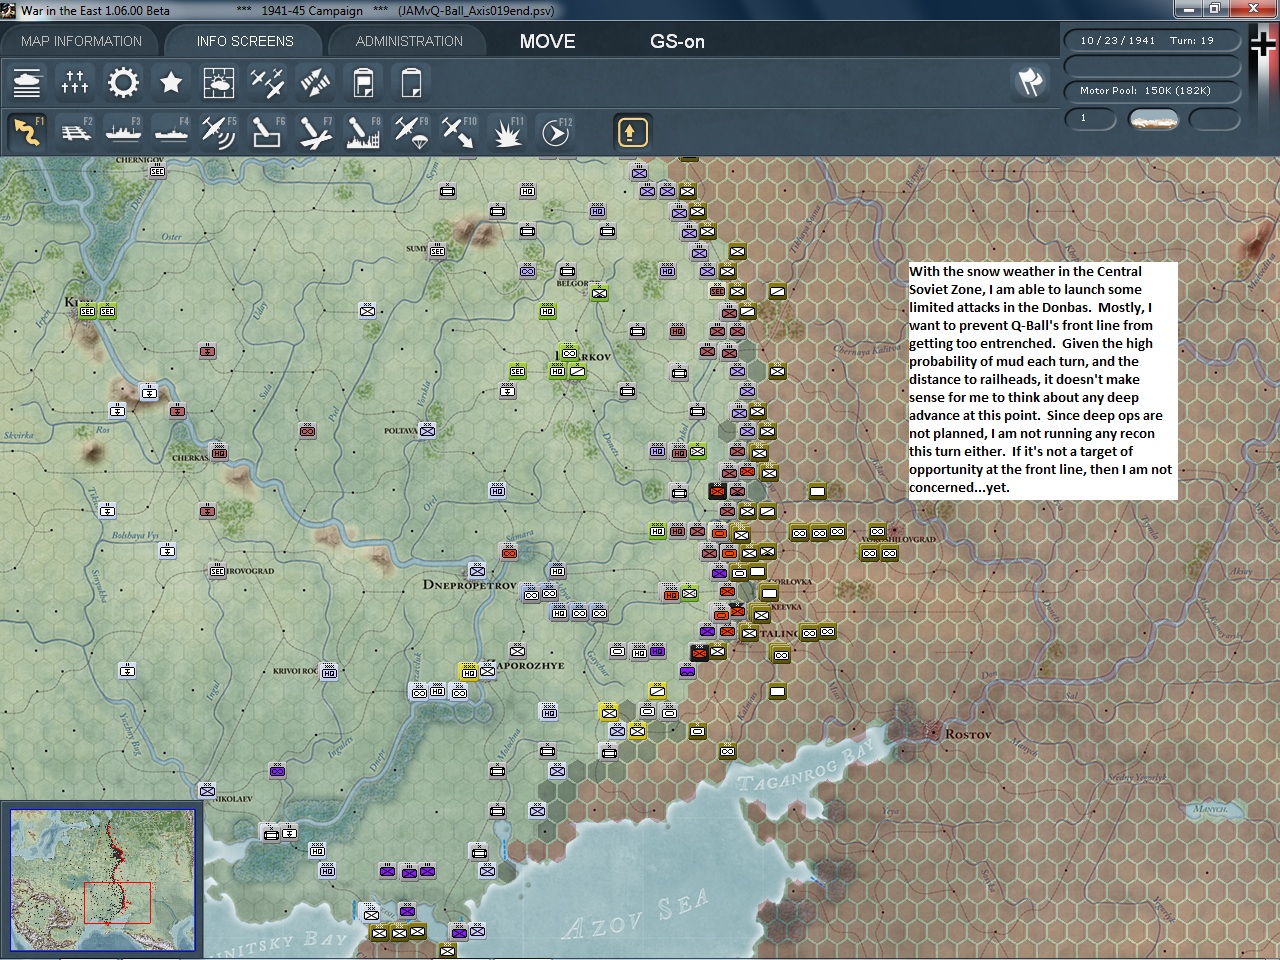
Task: Toggle the yellow up-arrow toolbar button
Action: (x=632, y=132)
